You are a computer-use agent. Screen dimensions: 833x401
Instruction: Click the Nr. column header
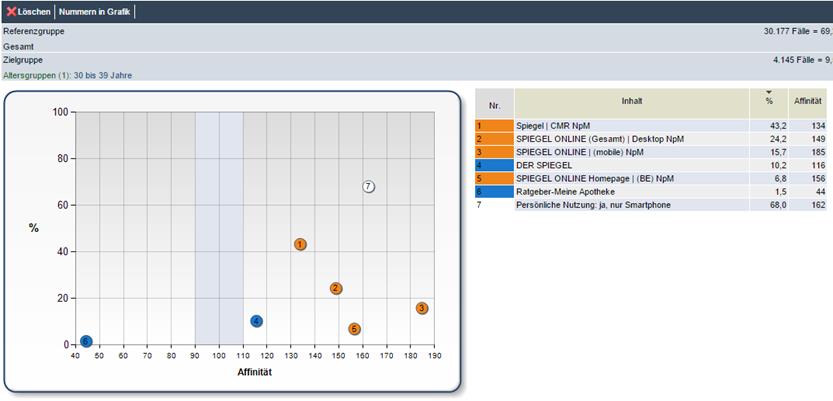(495, 103)
